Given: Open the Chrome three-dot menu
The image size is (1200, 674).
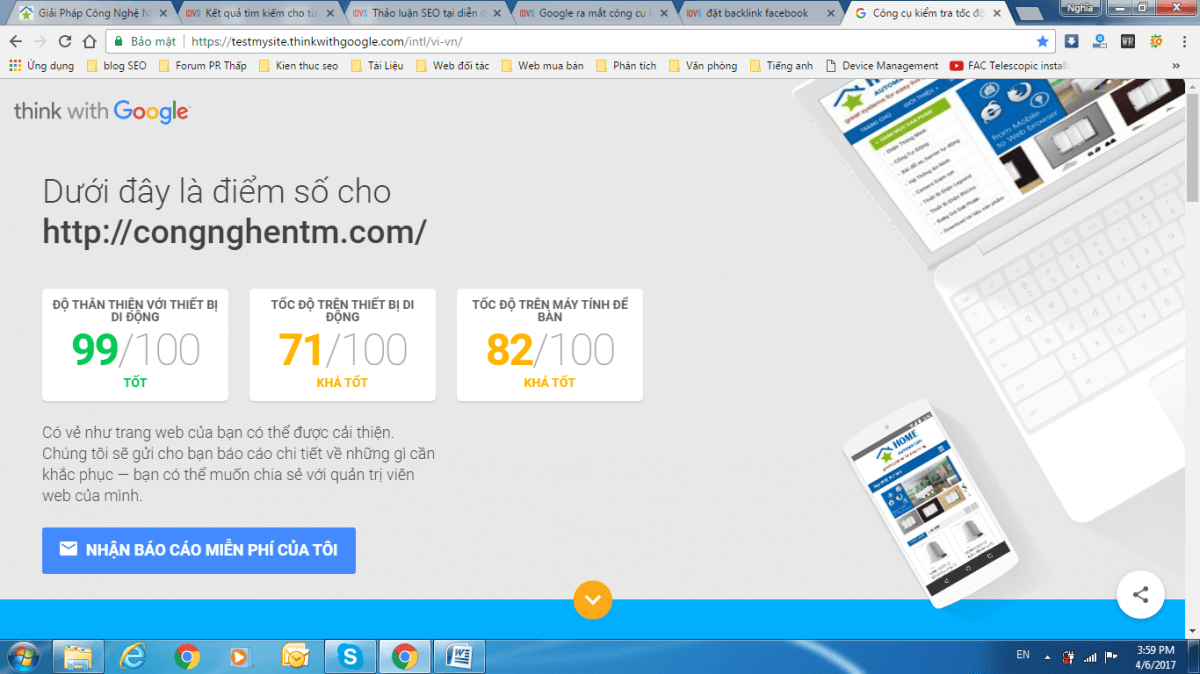Looking at the screenshot, I should click(x=1185, y=42).
